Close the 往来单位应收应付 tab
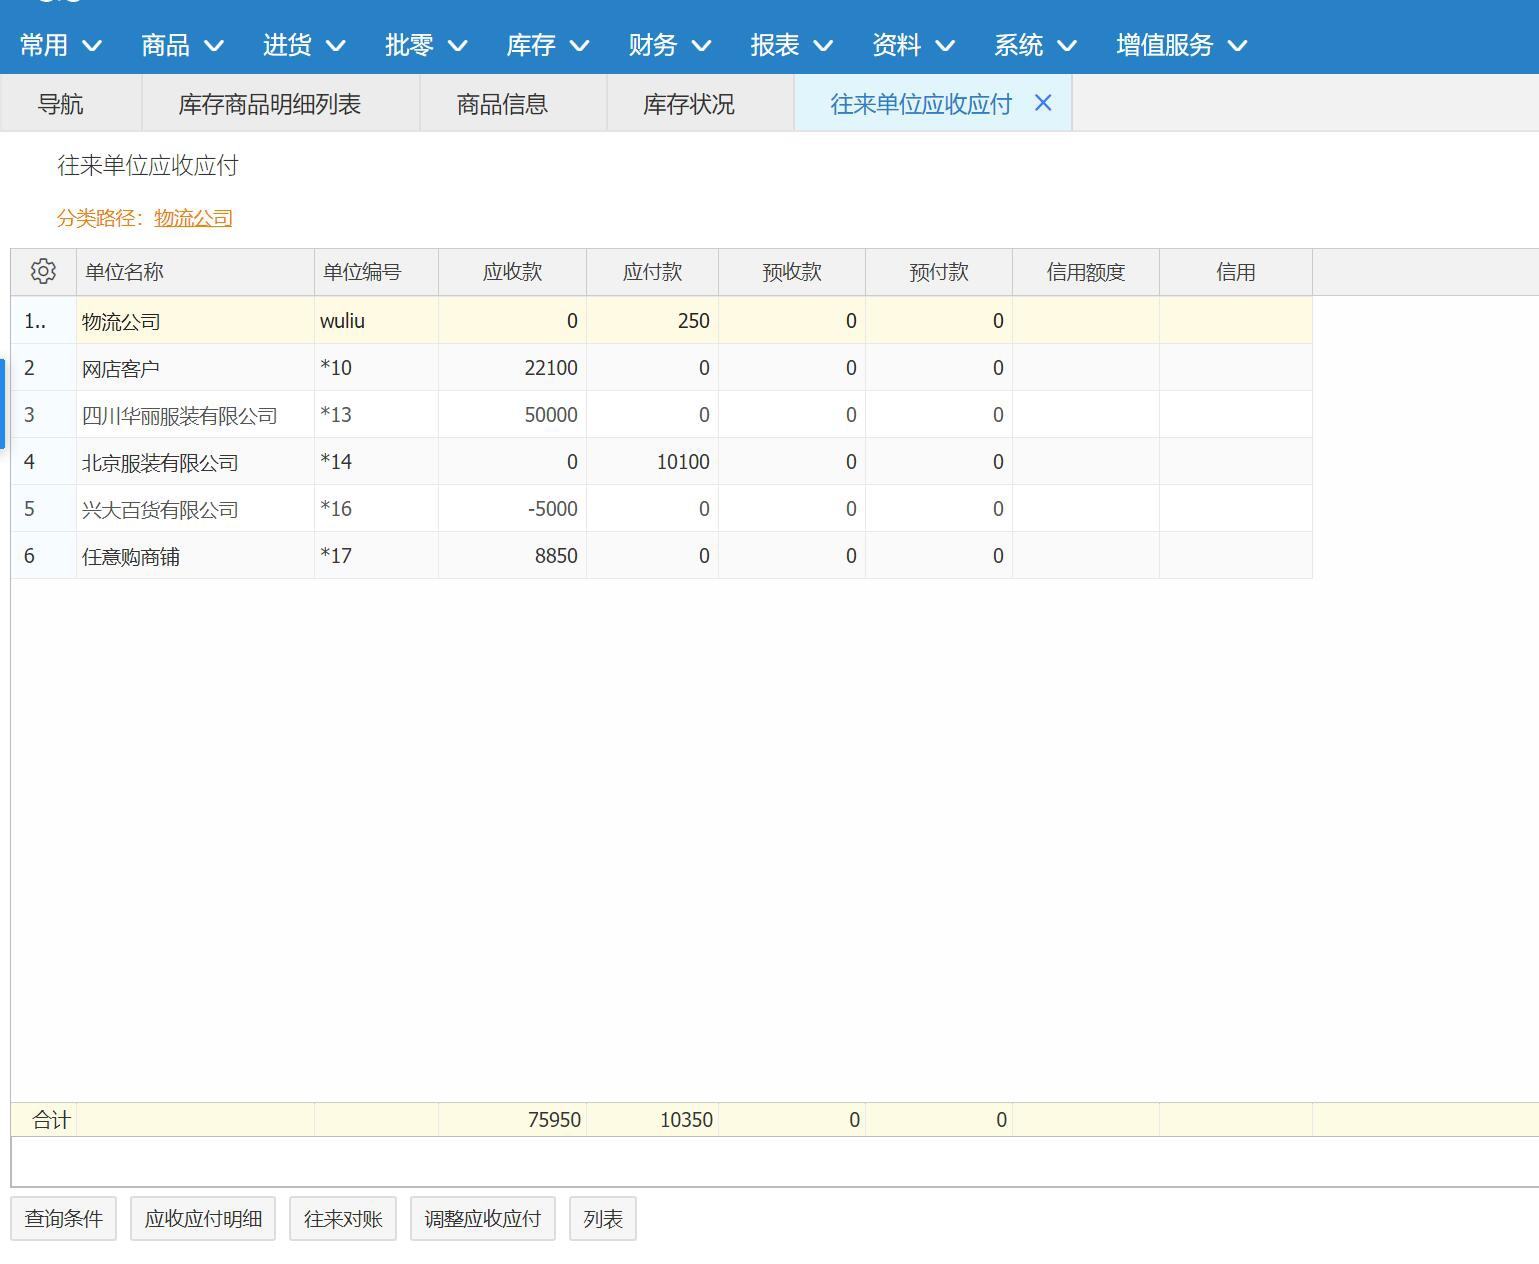The width and height of the screenshot is (1539, 1264). (1043, 103)
